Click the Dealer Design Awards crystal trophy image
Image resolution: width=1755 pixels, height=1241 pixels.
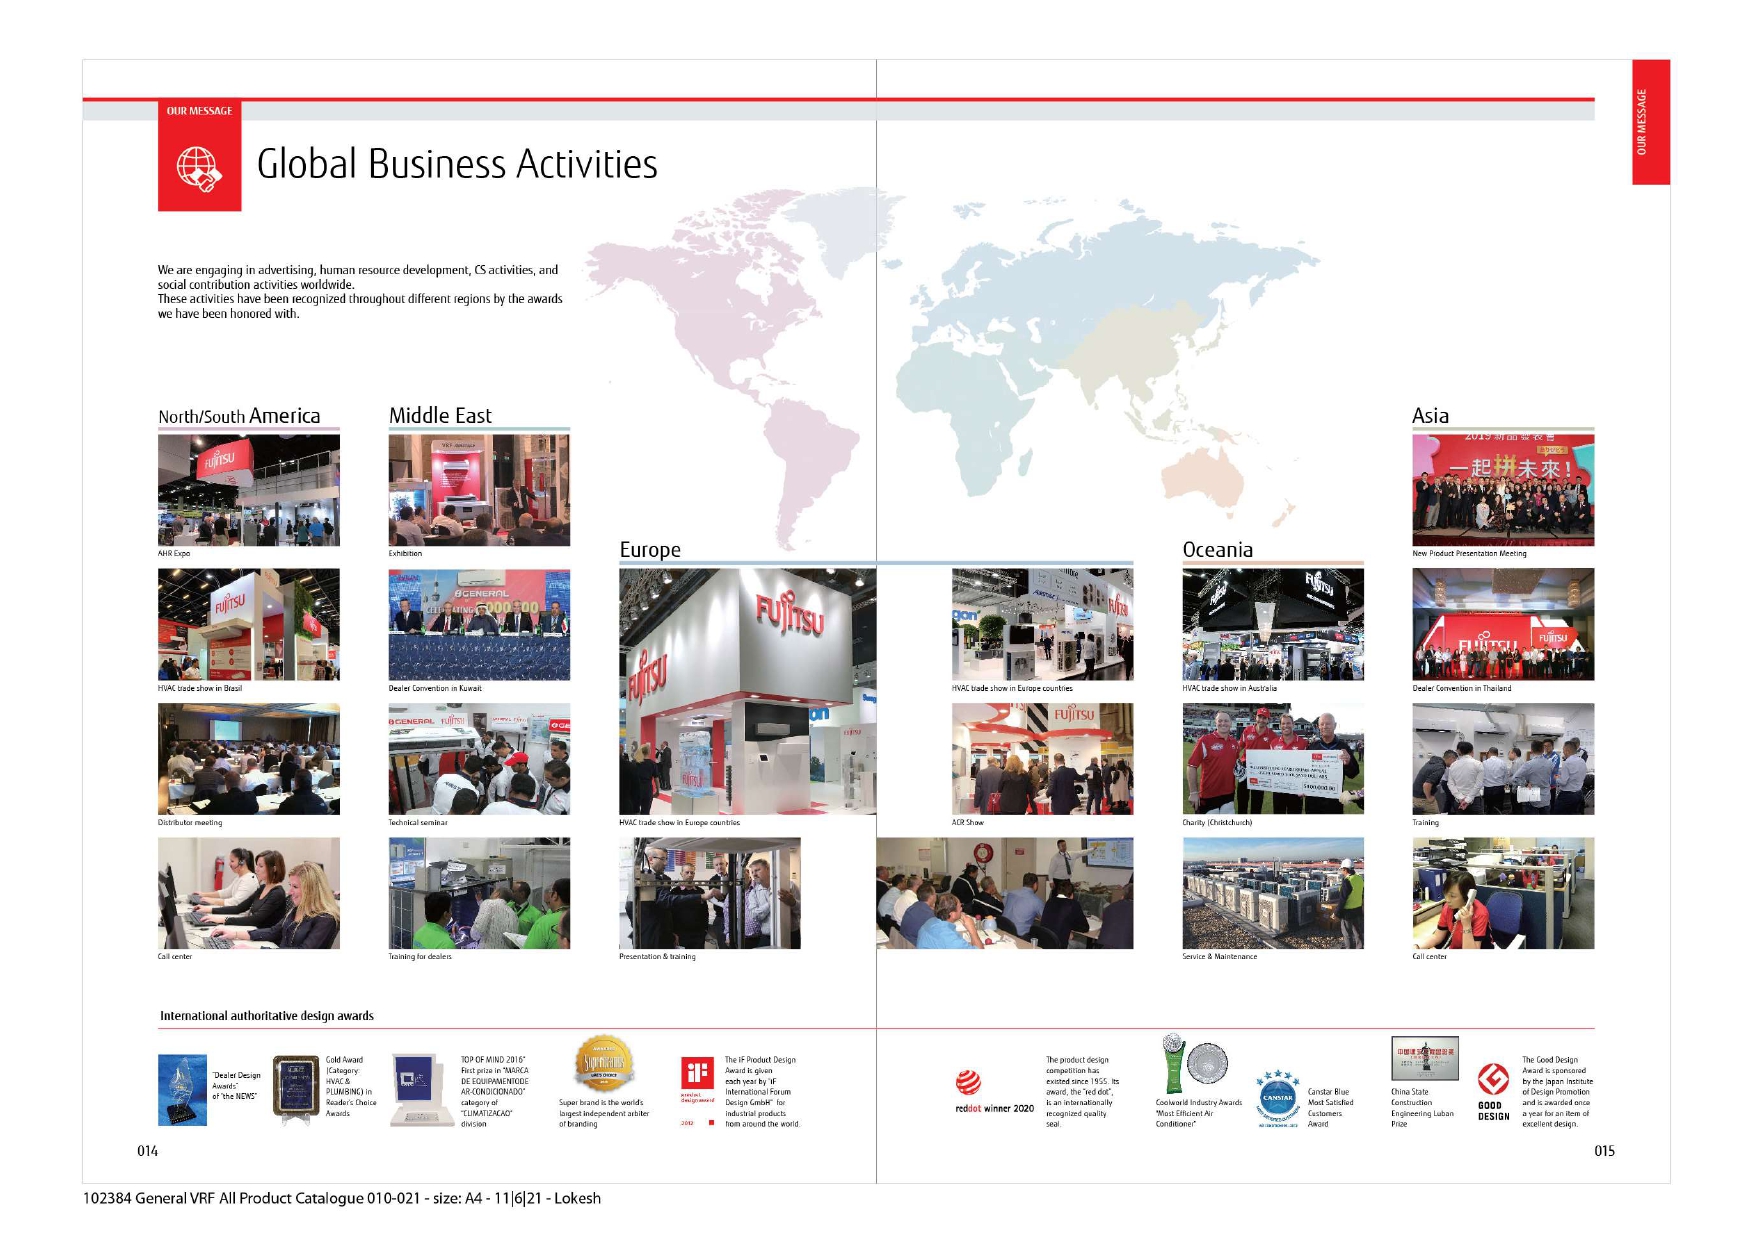coord(182,1090)
